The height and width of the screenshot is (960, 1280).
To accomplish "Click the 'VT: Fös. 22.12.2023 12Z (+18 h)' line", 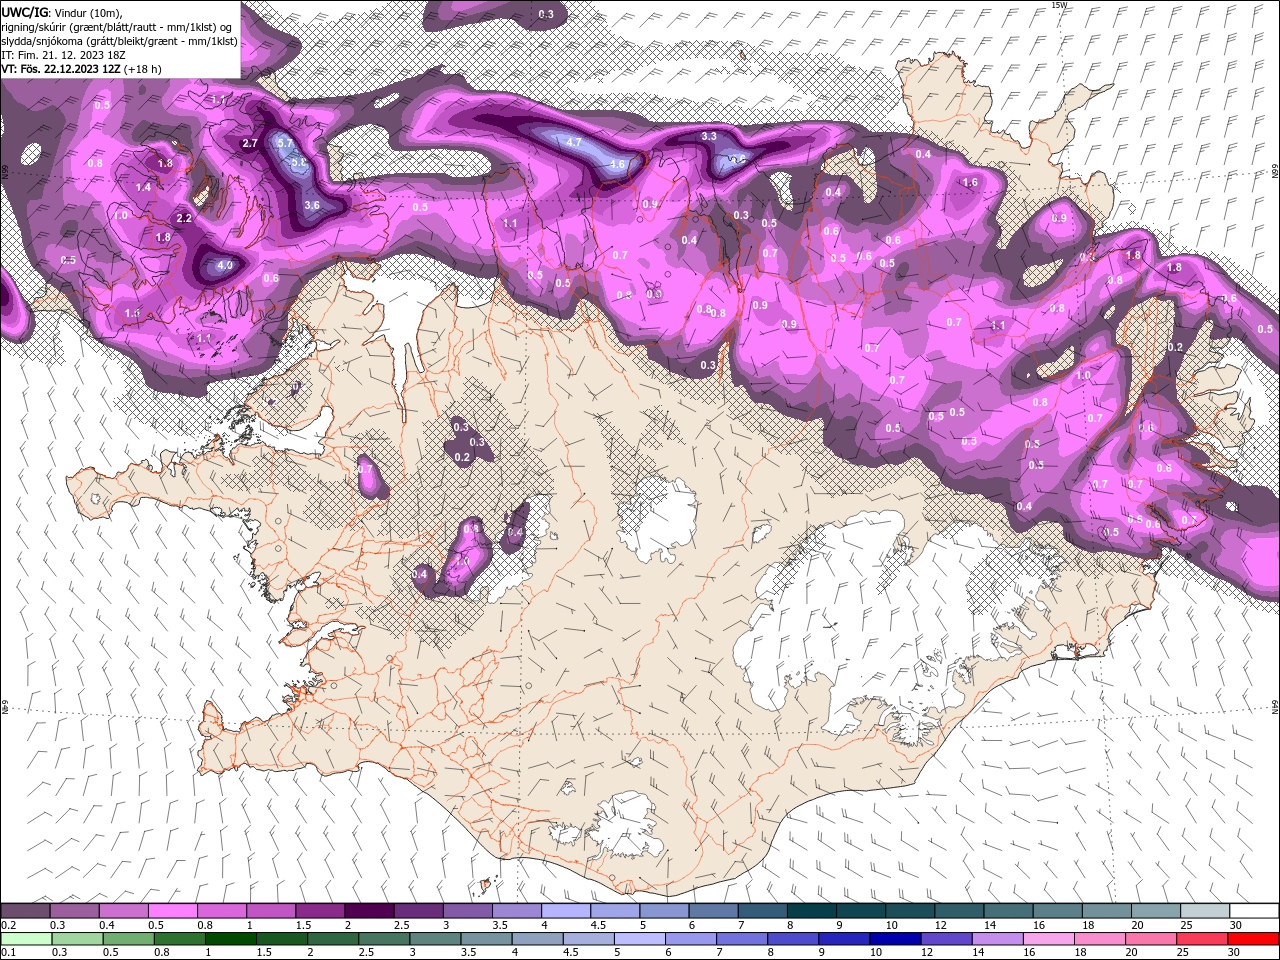I will click(x=82, y=69).
